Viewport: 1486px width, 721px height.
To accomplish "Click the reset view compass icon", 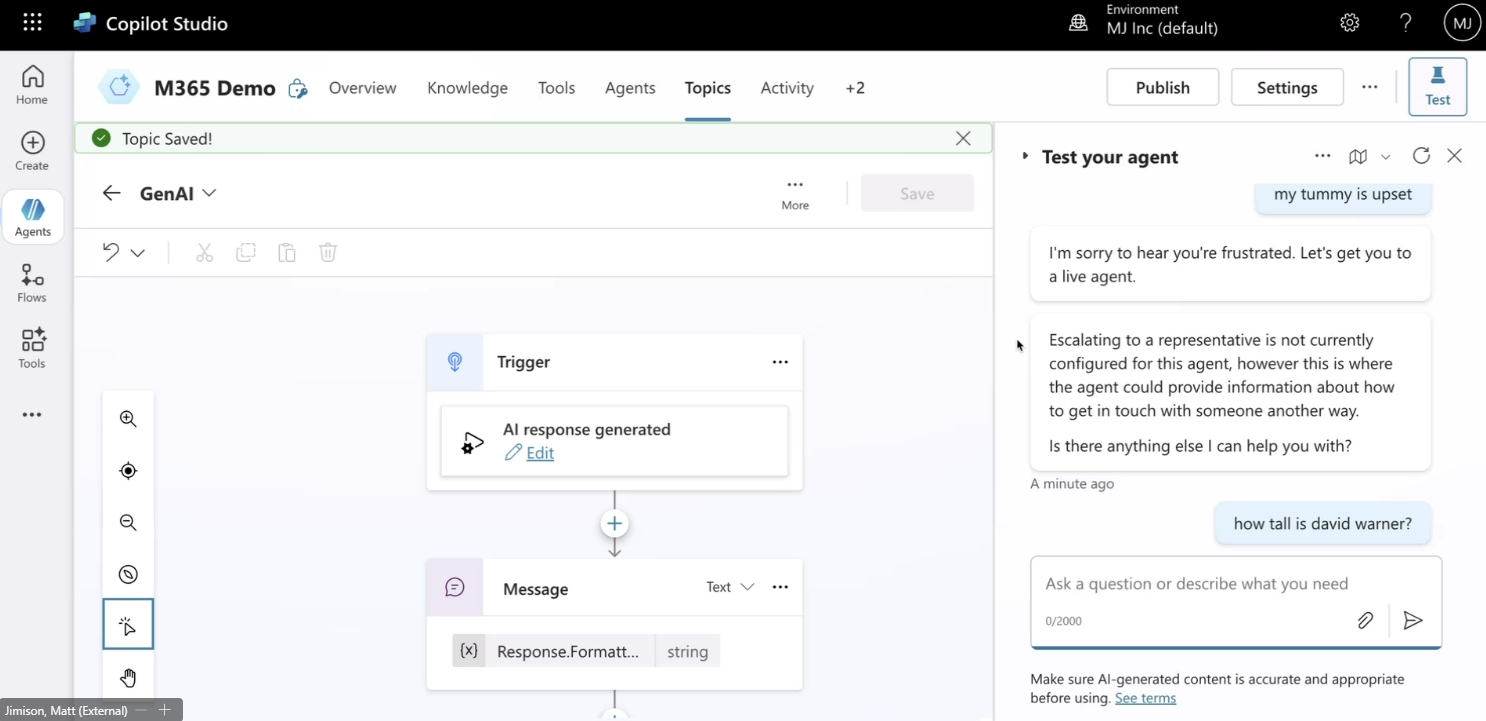I will point(128,574).
